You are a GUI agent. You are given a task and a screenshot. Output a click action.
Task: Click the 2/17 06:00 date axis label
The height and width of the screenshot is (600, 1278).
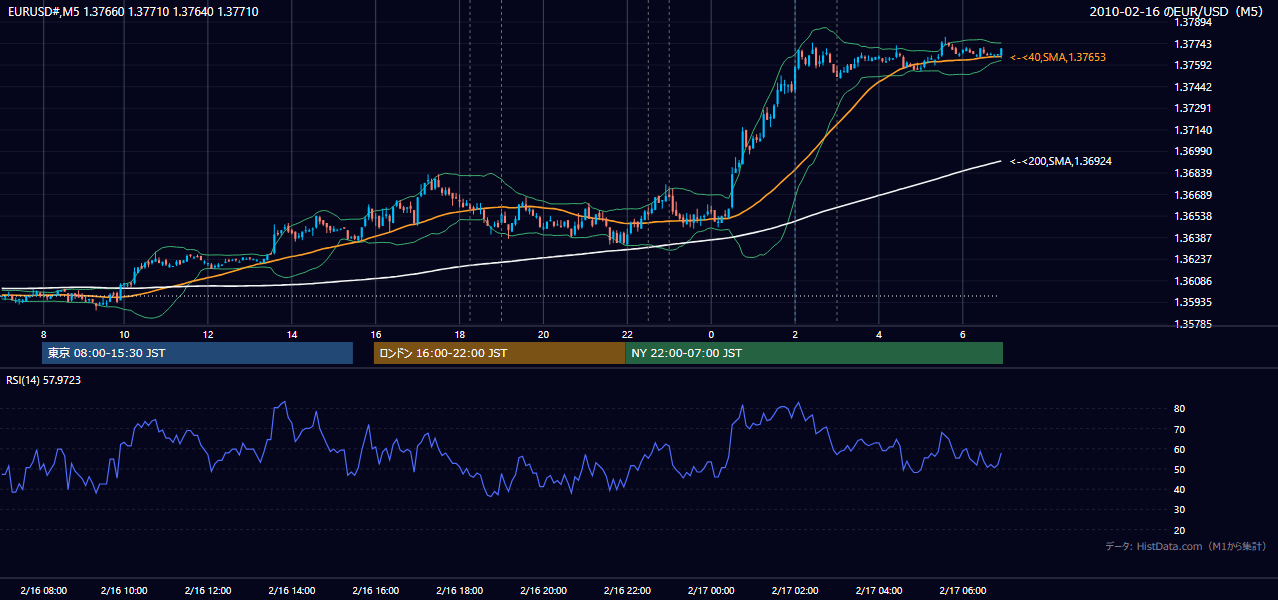pyautogui.click(x=962, y=590)
